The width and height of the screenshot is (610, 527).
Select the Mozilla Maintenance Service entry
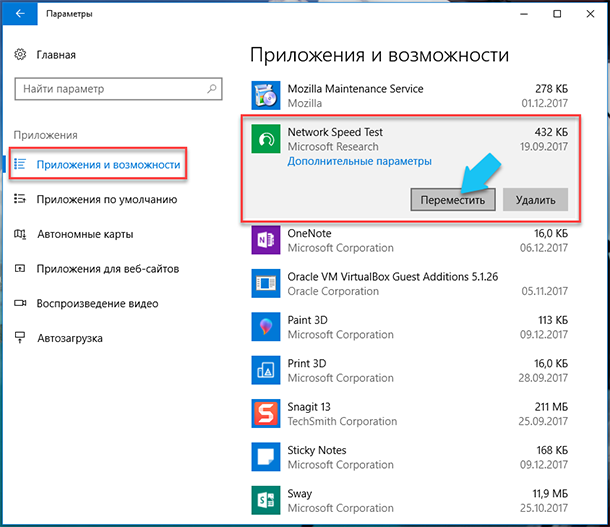click(x=409, y=96)
